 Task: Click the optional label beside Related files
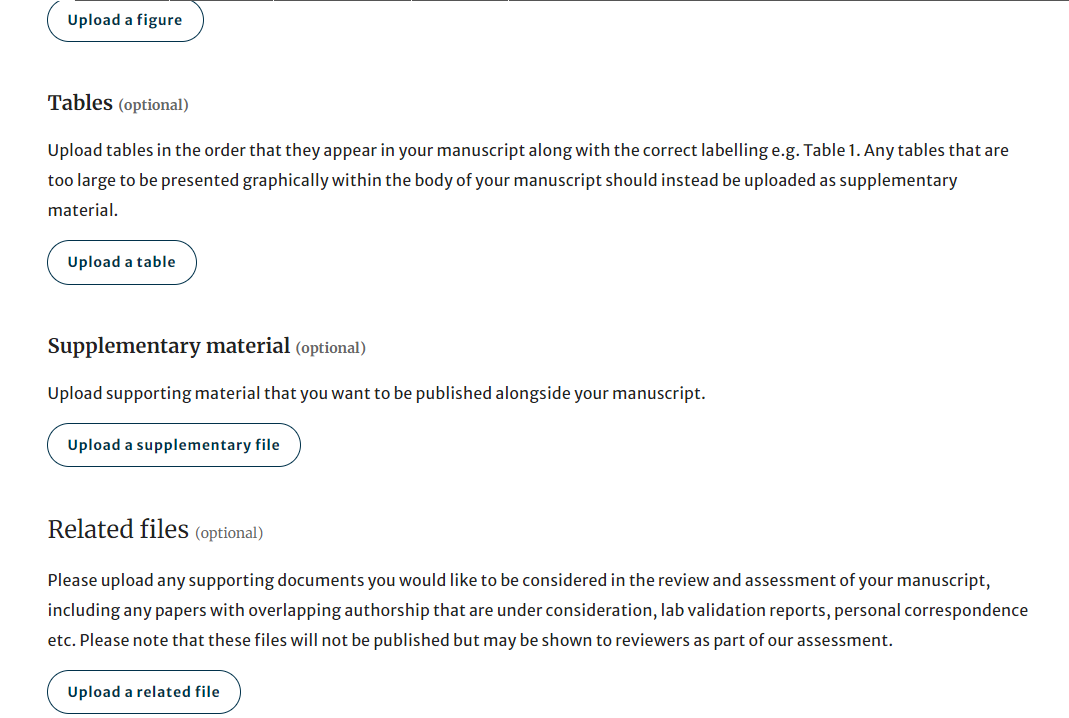coord(229,533)
